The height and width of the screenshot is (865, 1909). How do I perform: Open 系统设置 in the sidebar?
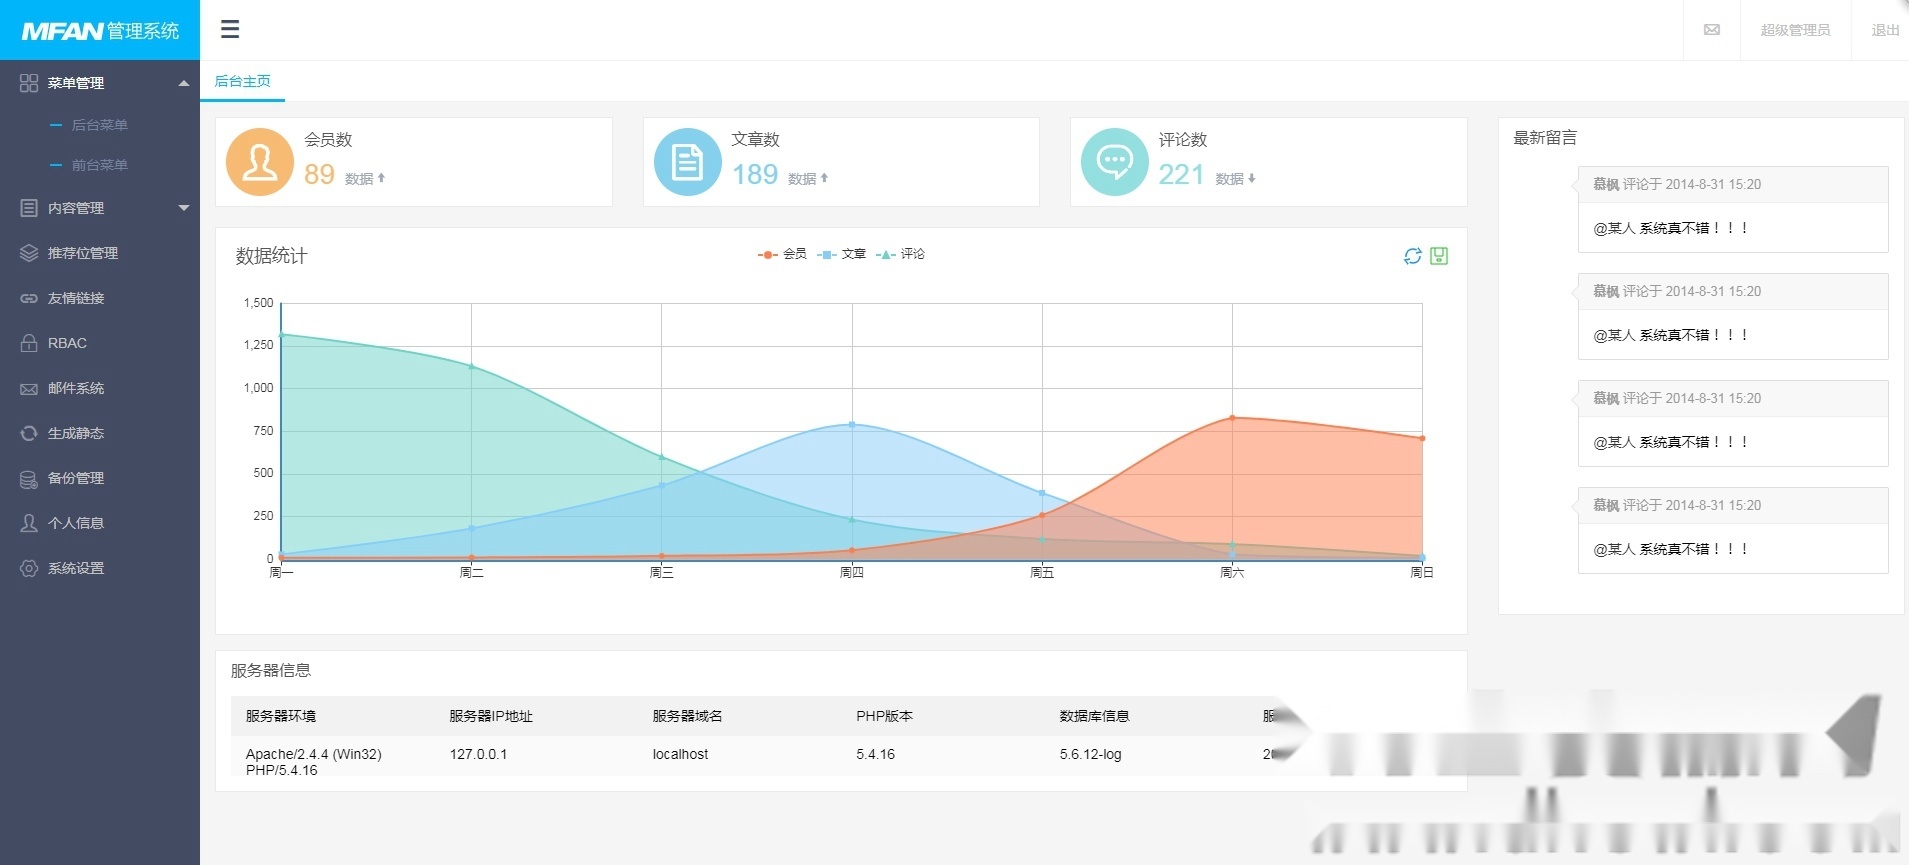point(76,568)
